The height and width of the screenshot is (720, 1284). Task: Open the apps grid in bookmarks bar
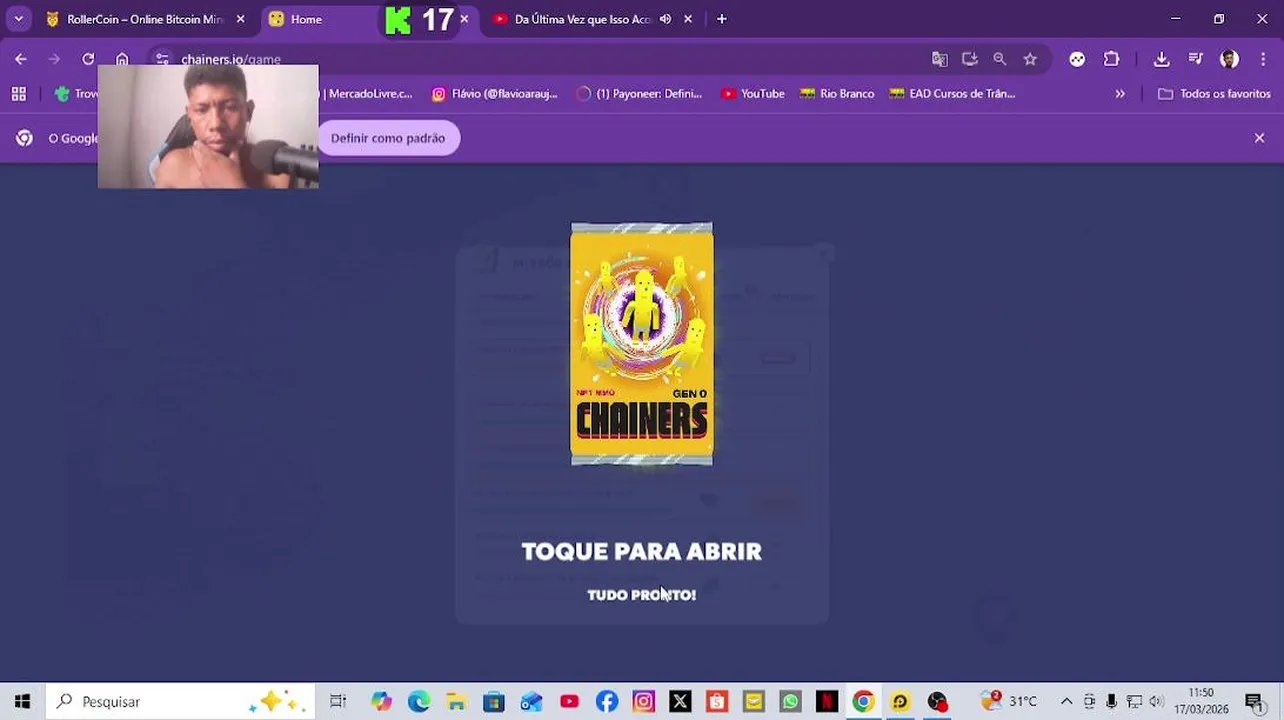(x=18, y=93)
